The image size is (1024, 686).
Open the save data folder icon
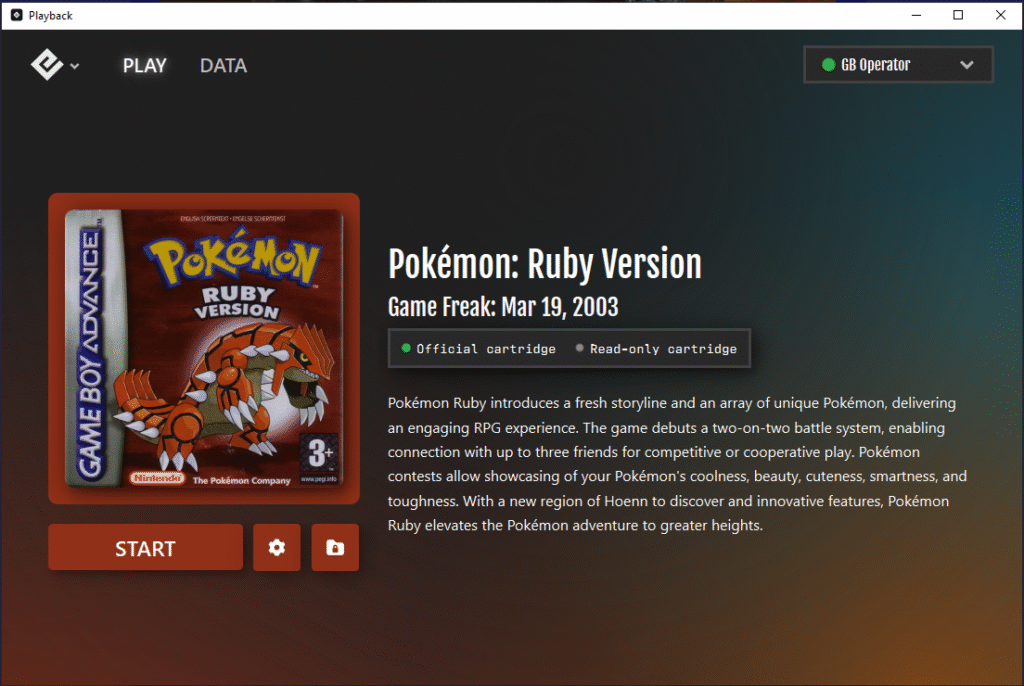(x=335, y=547)
